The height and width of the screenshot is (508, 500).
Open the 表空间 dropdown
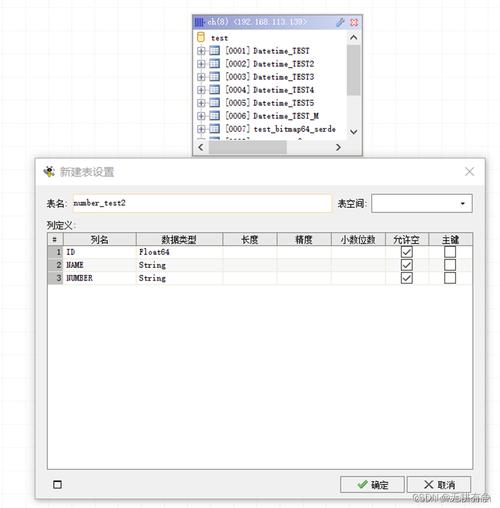[462, 203]
